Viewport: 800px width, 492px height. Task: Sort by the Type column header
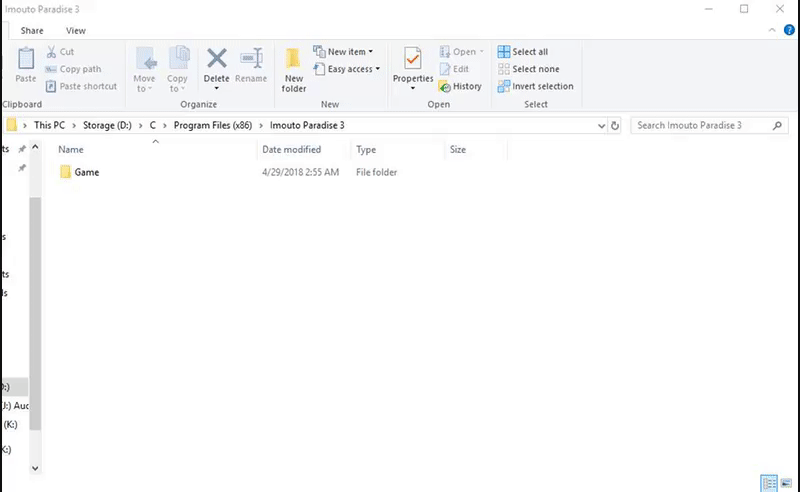[397, 150]
